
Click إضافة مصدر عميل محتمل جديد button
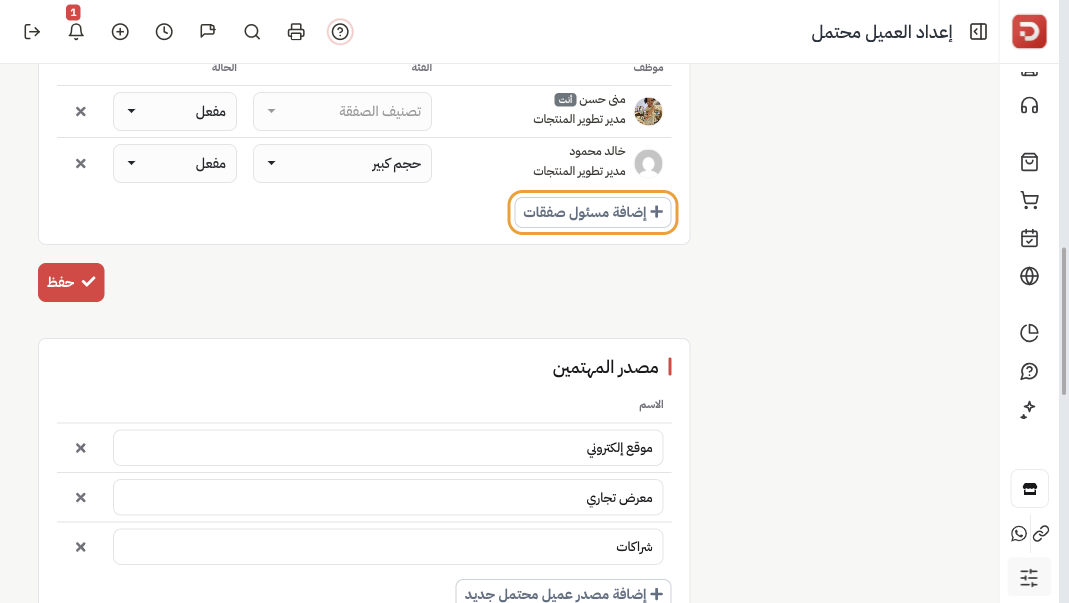(x=563, y=593)
